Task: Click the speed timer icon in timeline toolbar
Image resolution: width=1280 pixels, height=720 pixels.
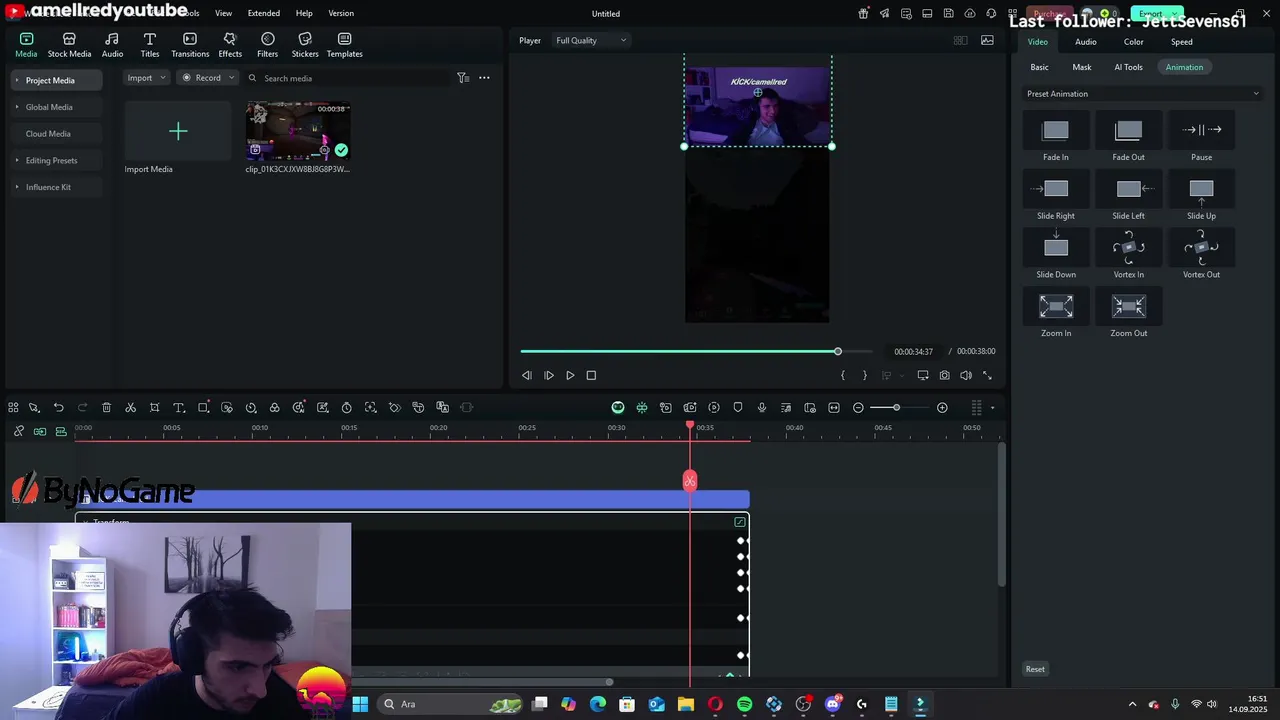Action: pyautogui.click(x=346, y=407)
